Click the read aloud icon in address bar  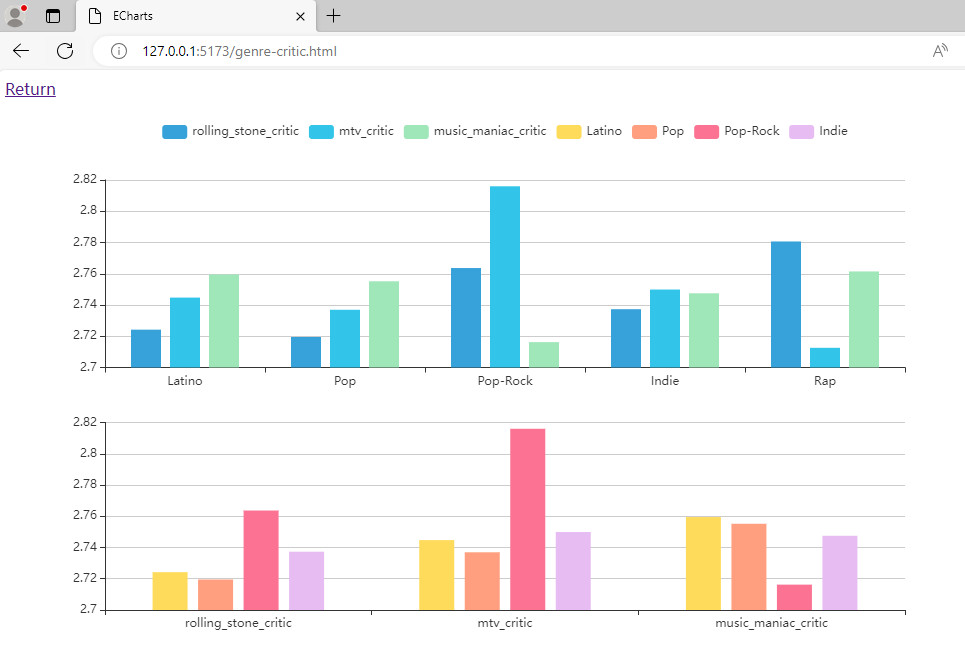coord(940,51)
